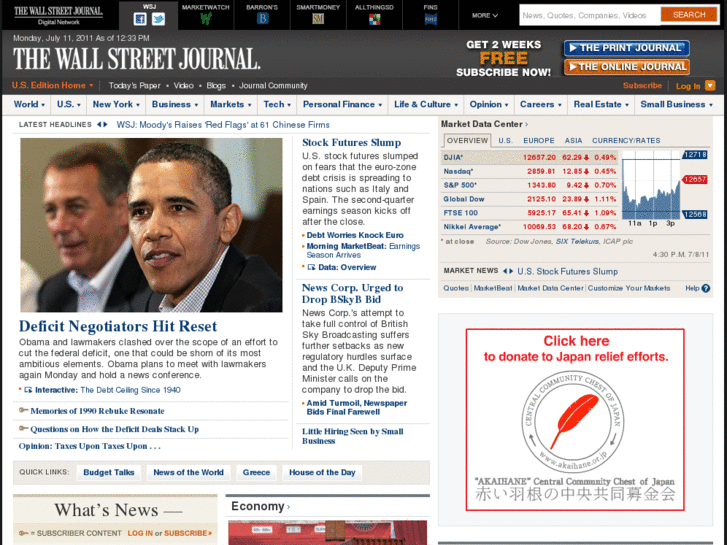727x545 pixels.
Task: Open the Journal Community link
Action: 273,85
